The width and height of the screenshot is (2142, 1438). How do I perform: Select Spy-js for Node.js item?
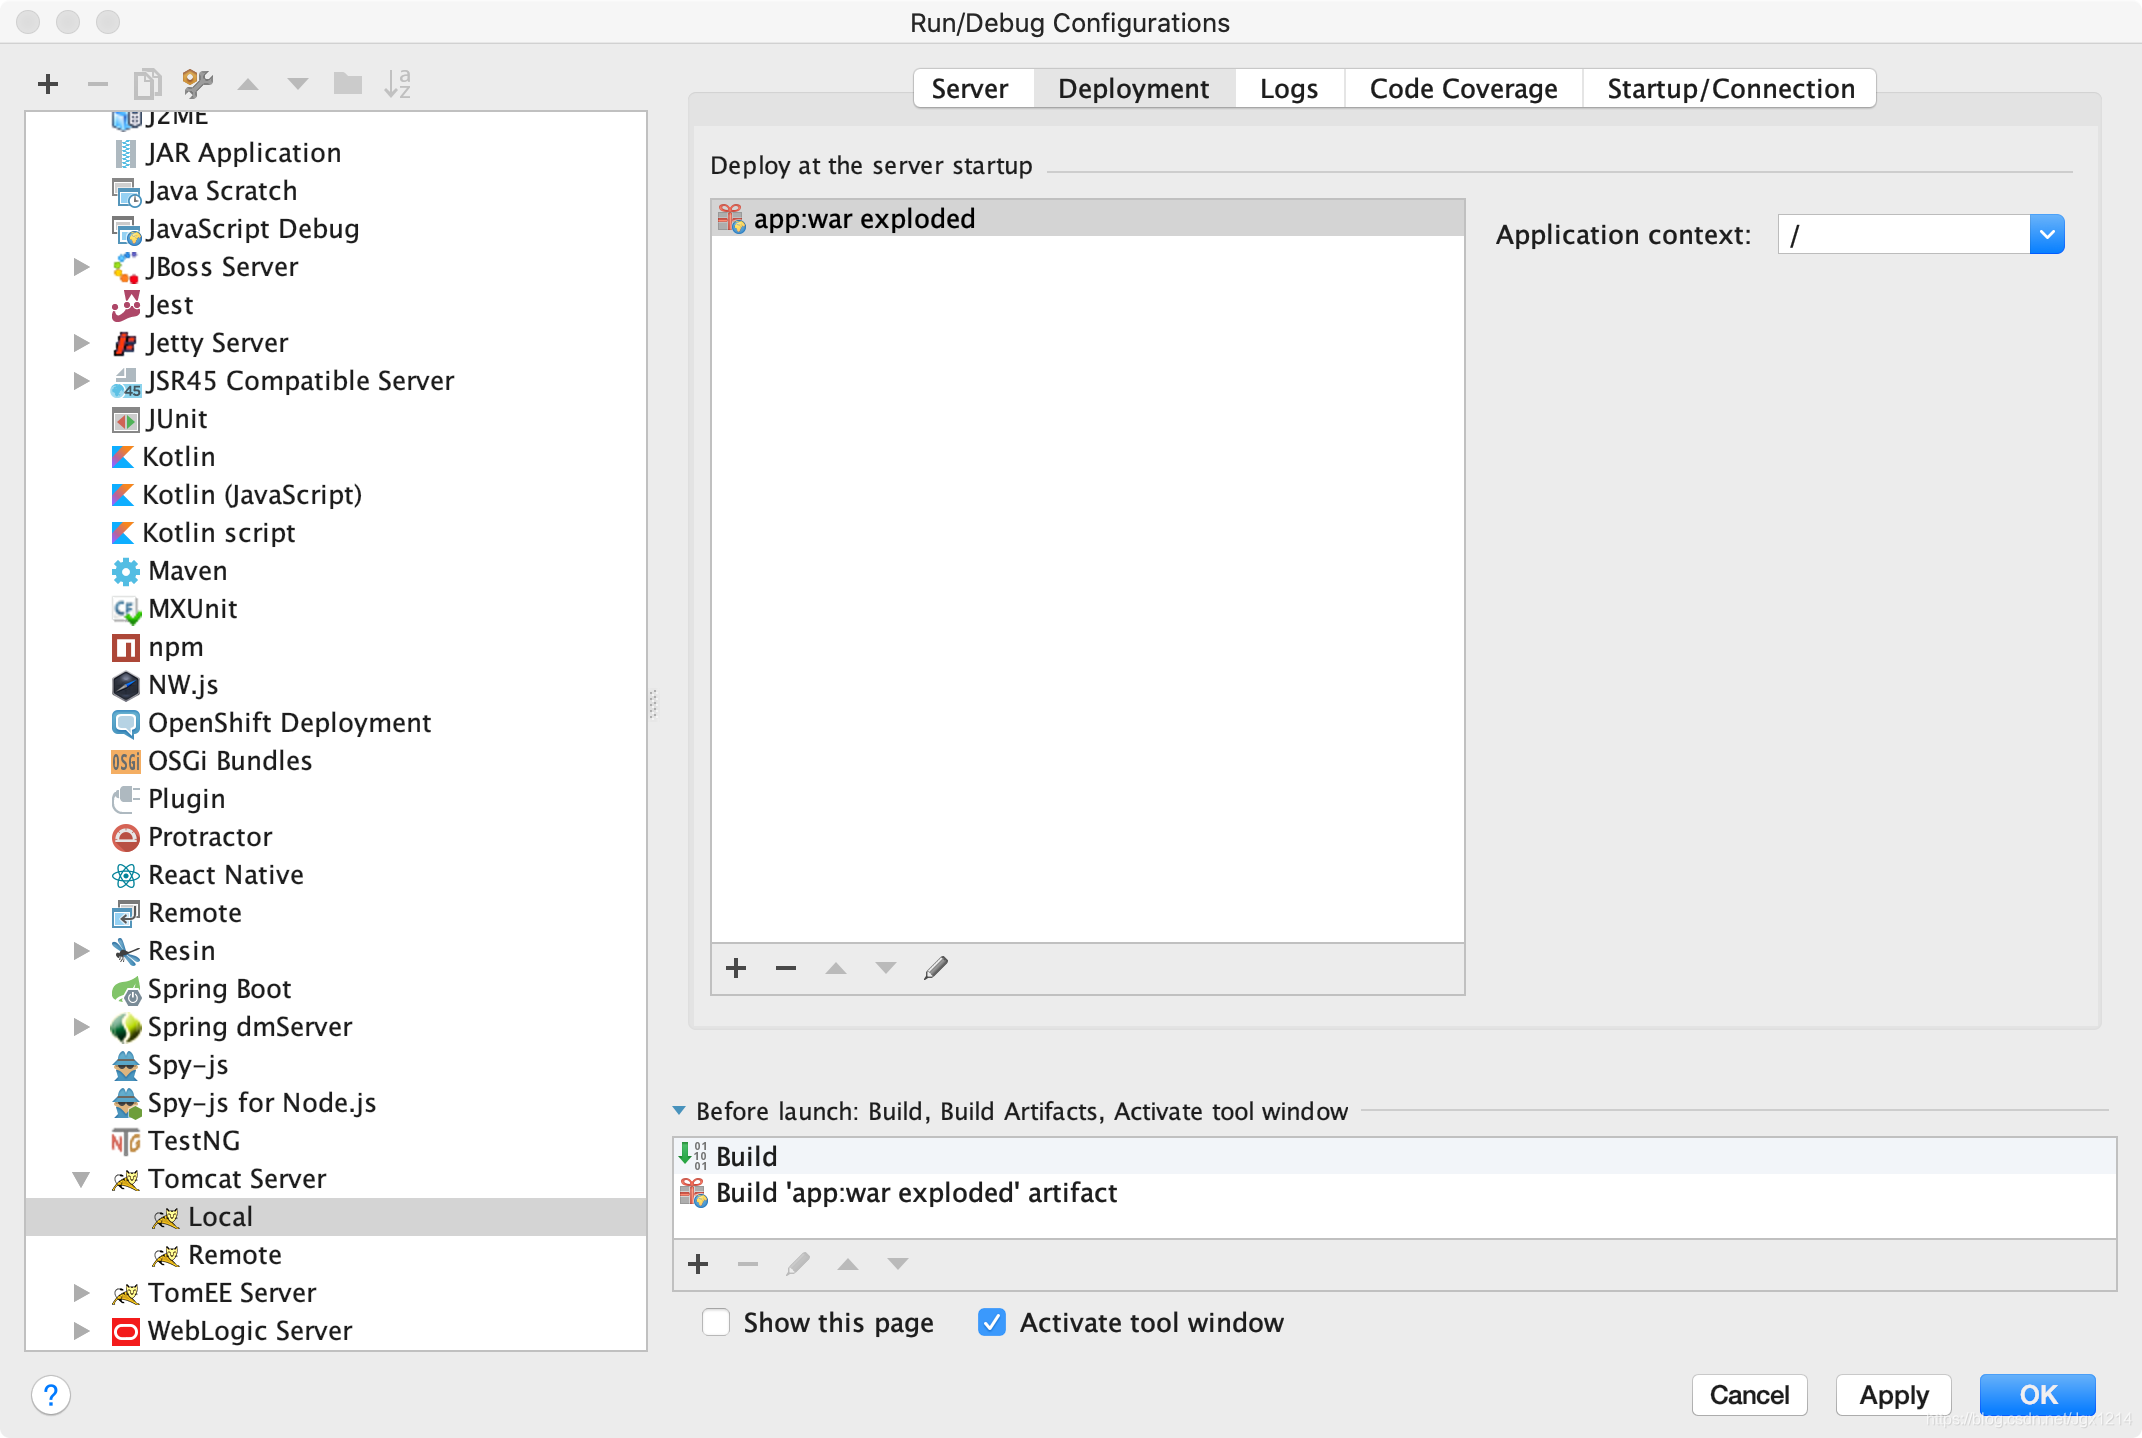(336, 1103)
